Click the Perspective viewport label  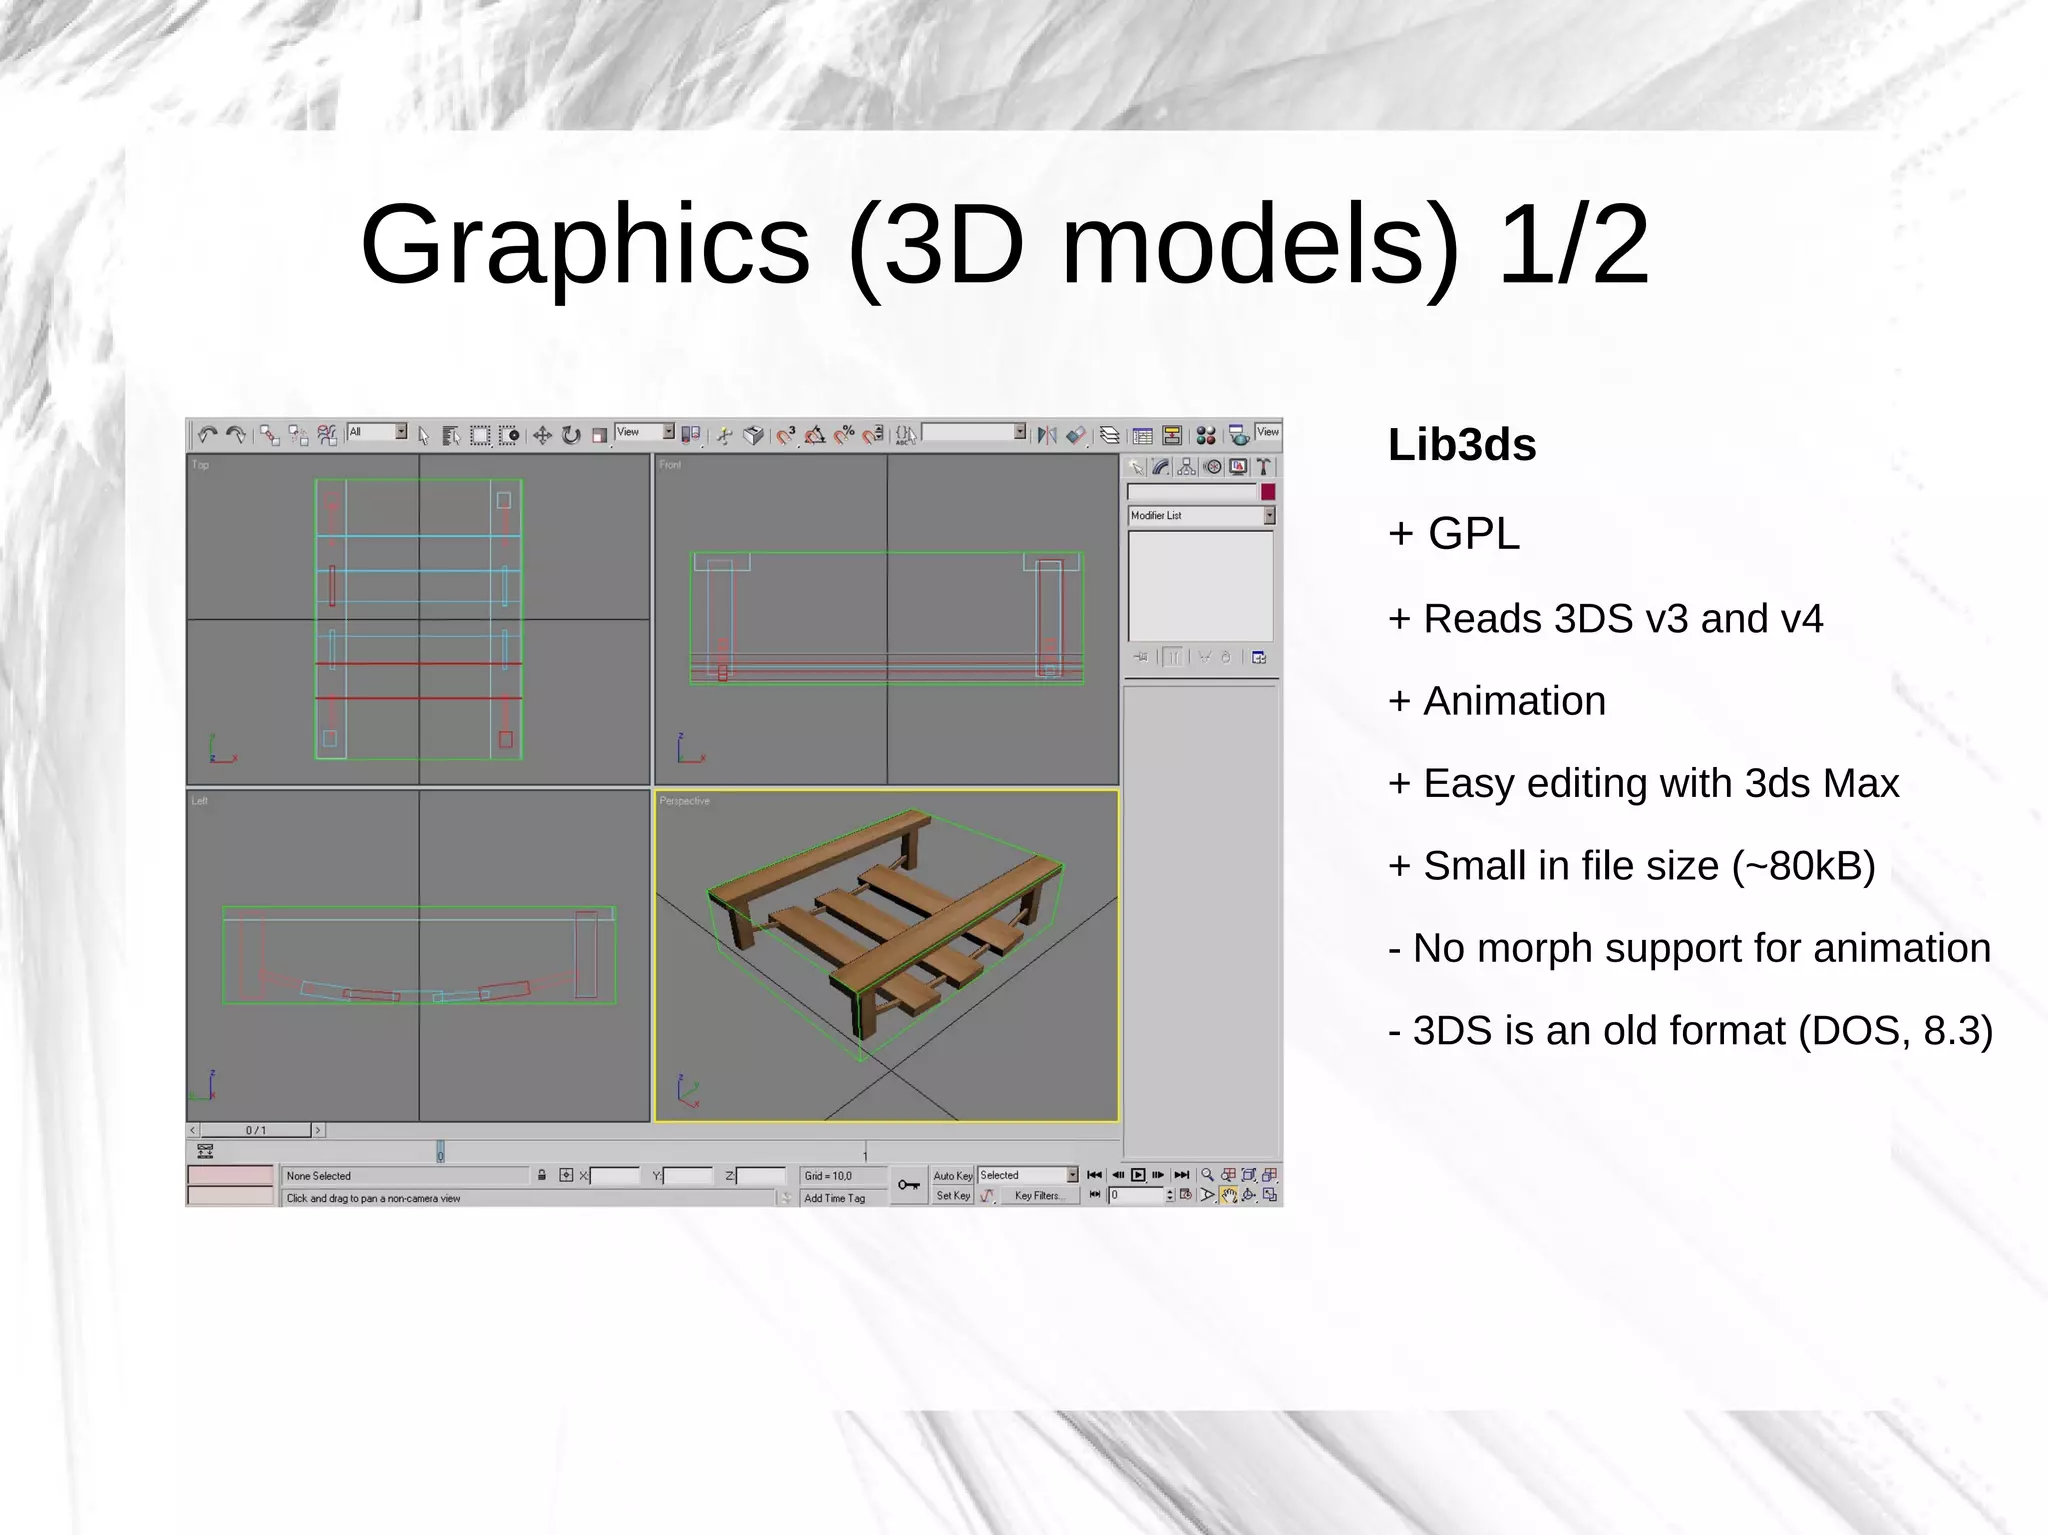tap(684, 801)
